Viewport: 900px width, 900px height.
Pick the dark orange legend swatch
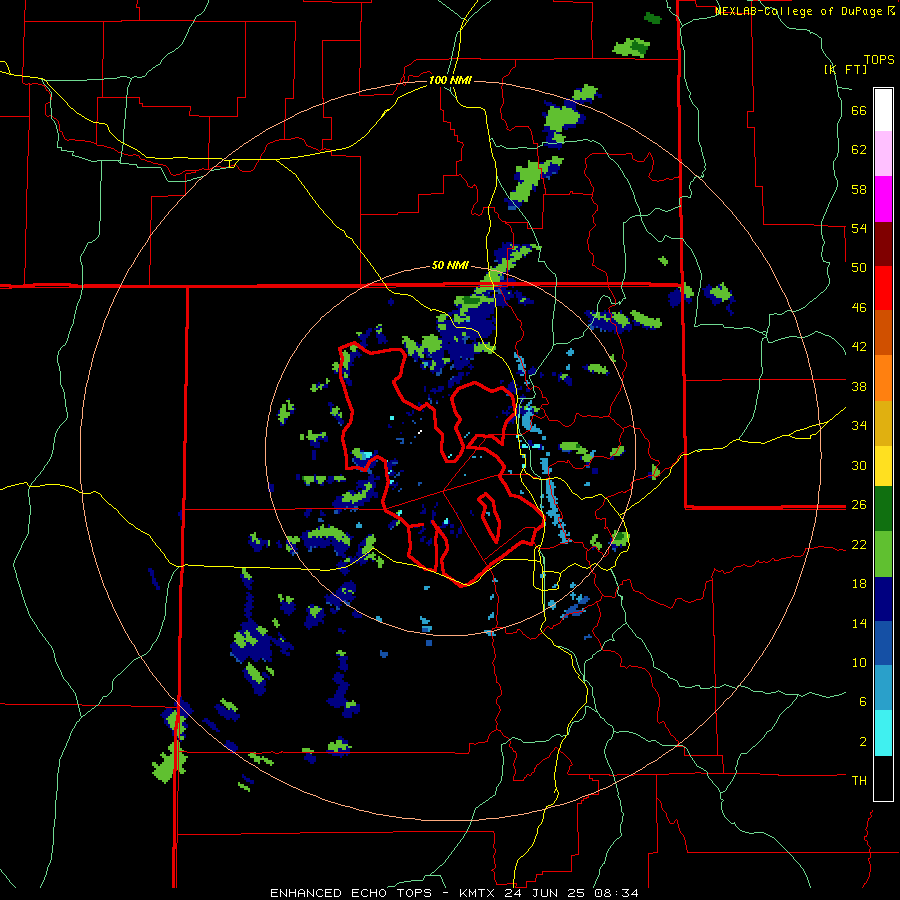883,333
